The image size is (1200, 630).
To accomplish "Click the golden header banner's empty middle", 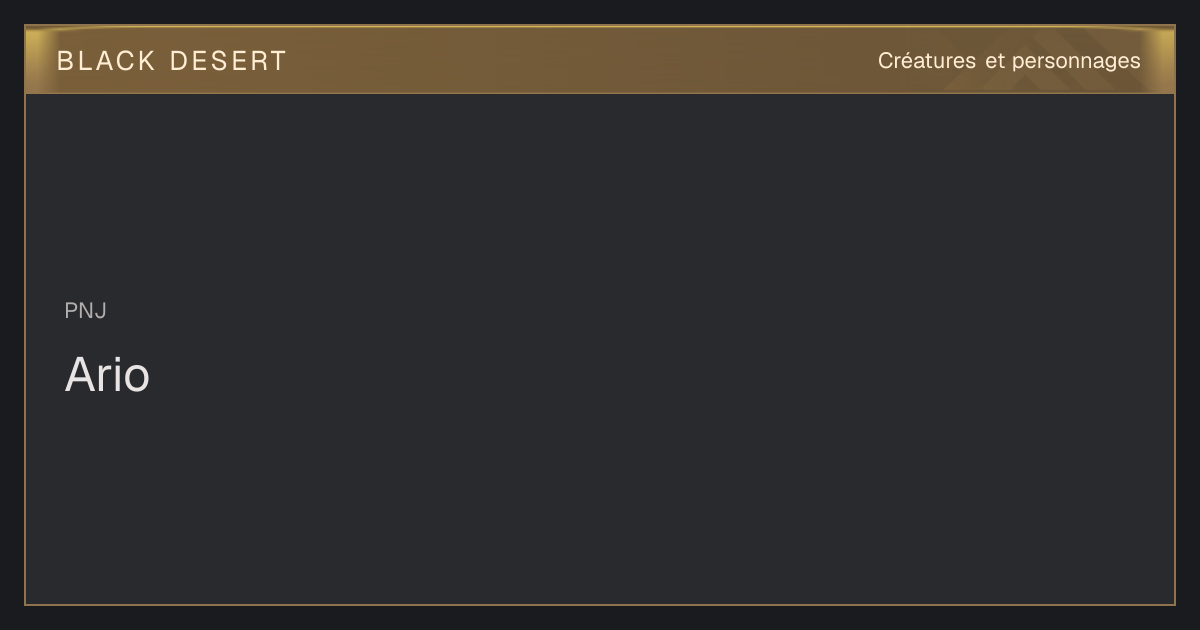I will 580,60.
